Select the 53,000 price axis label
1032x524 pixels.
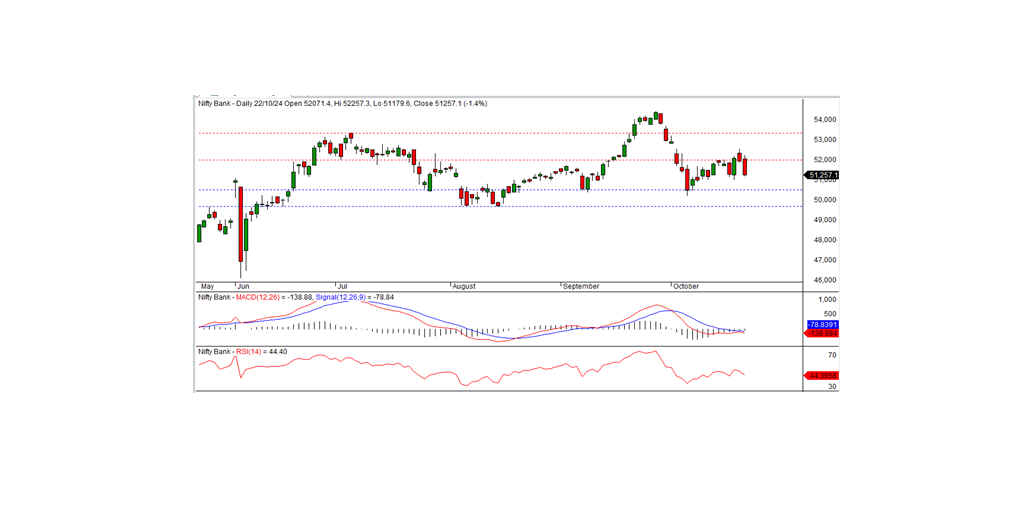click(825, 140)
